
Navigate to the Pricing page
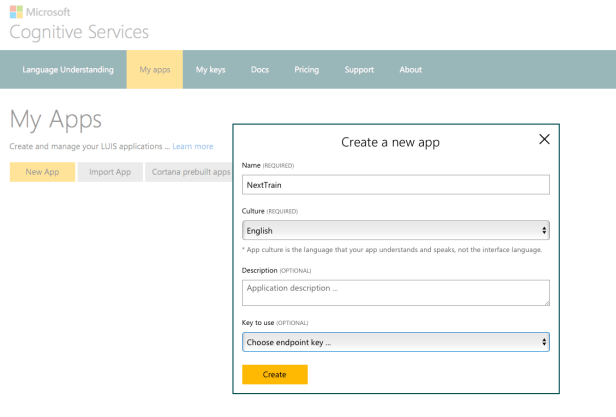point(307,70)
